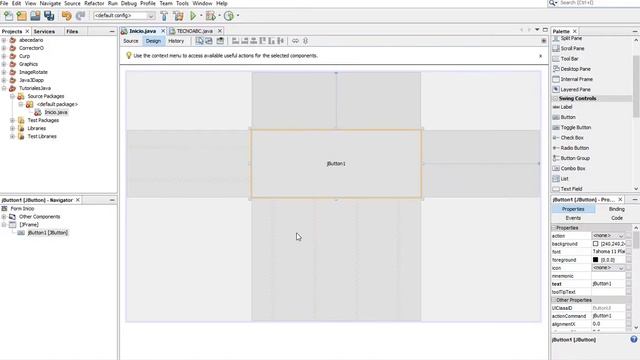Switch to the Files tab

click(72, 31)
